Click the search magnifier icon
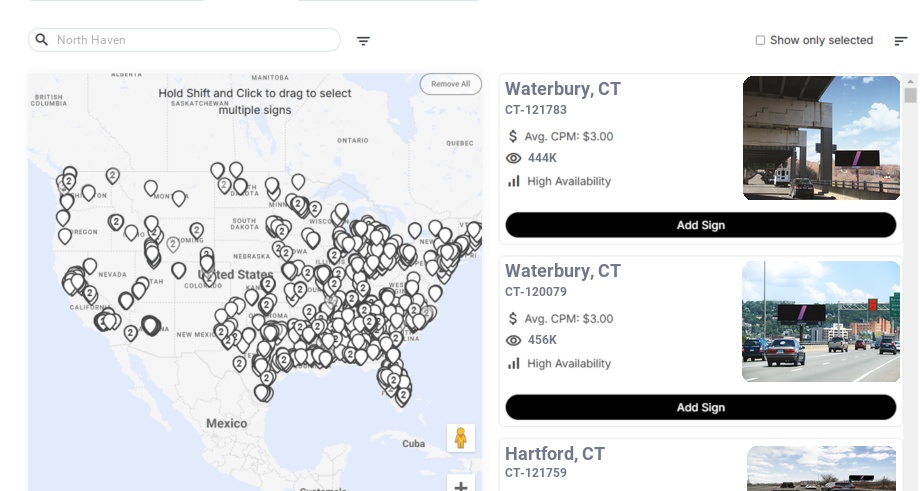920x491 pixels. pyautogui.click(x=41, y=40)
